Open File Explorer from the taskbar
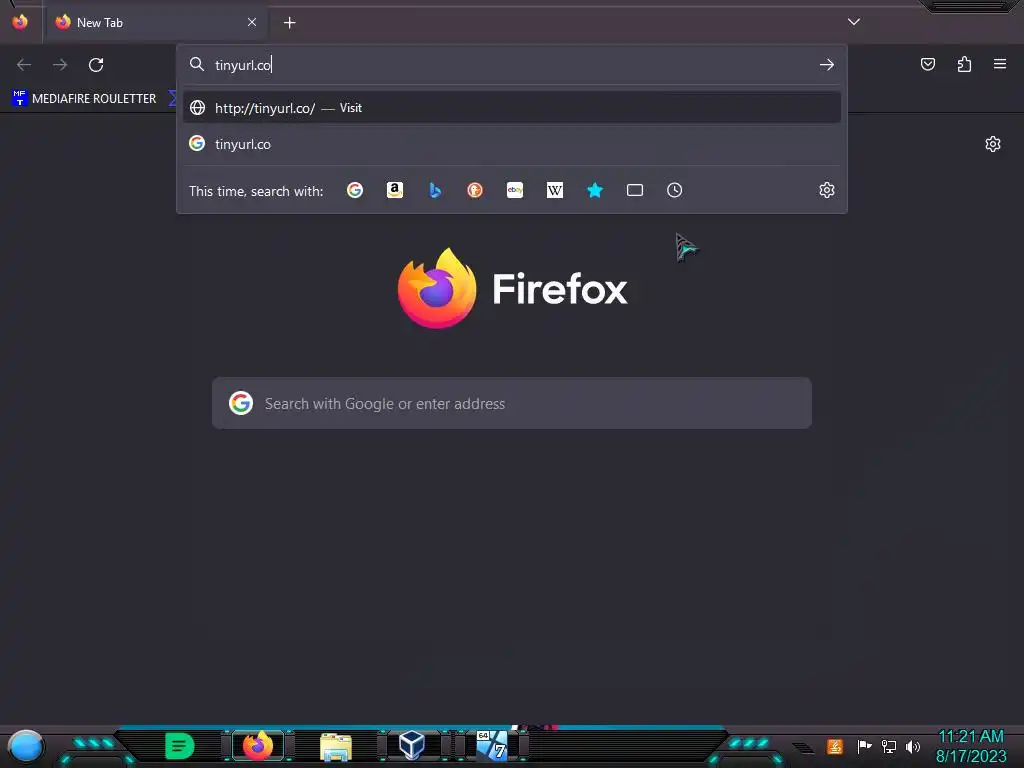Screen dimensions: 1024x768 (336, 746)
